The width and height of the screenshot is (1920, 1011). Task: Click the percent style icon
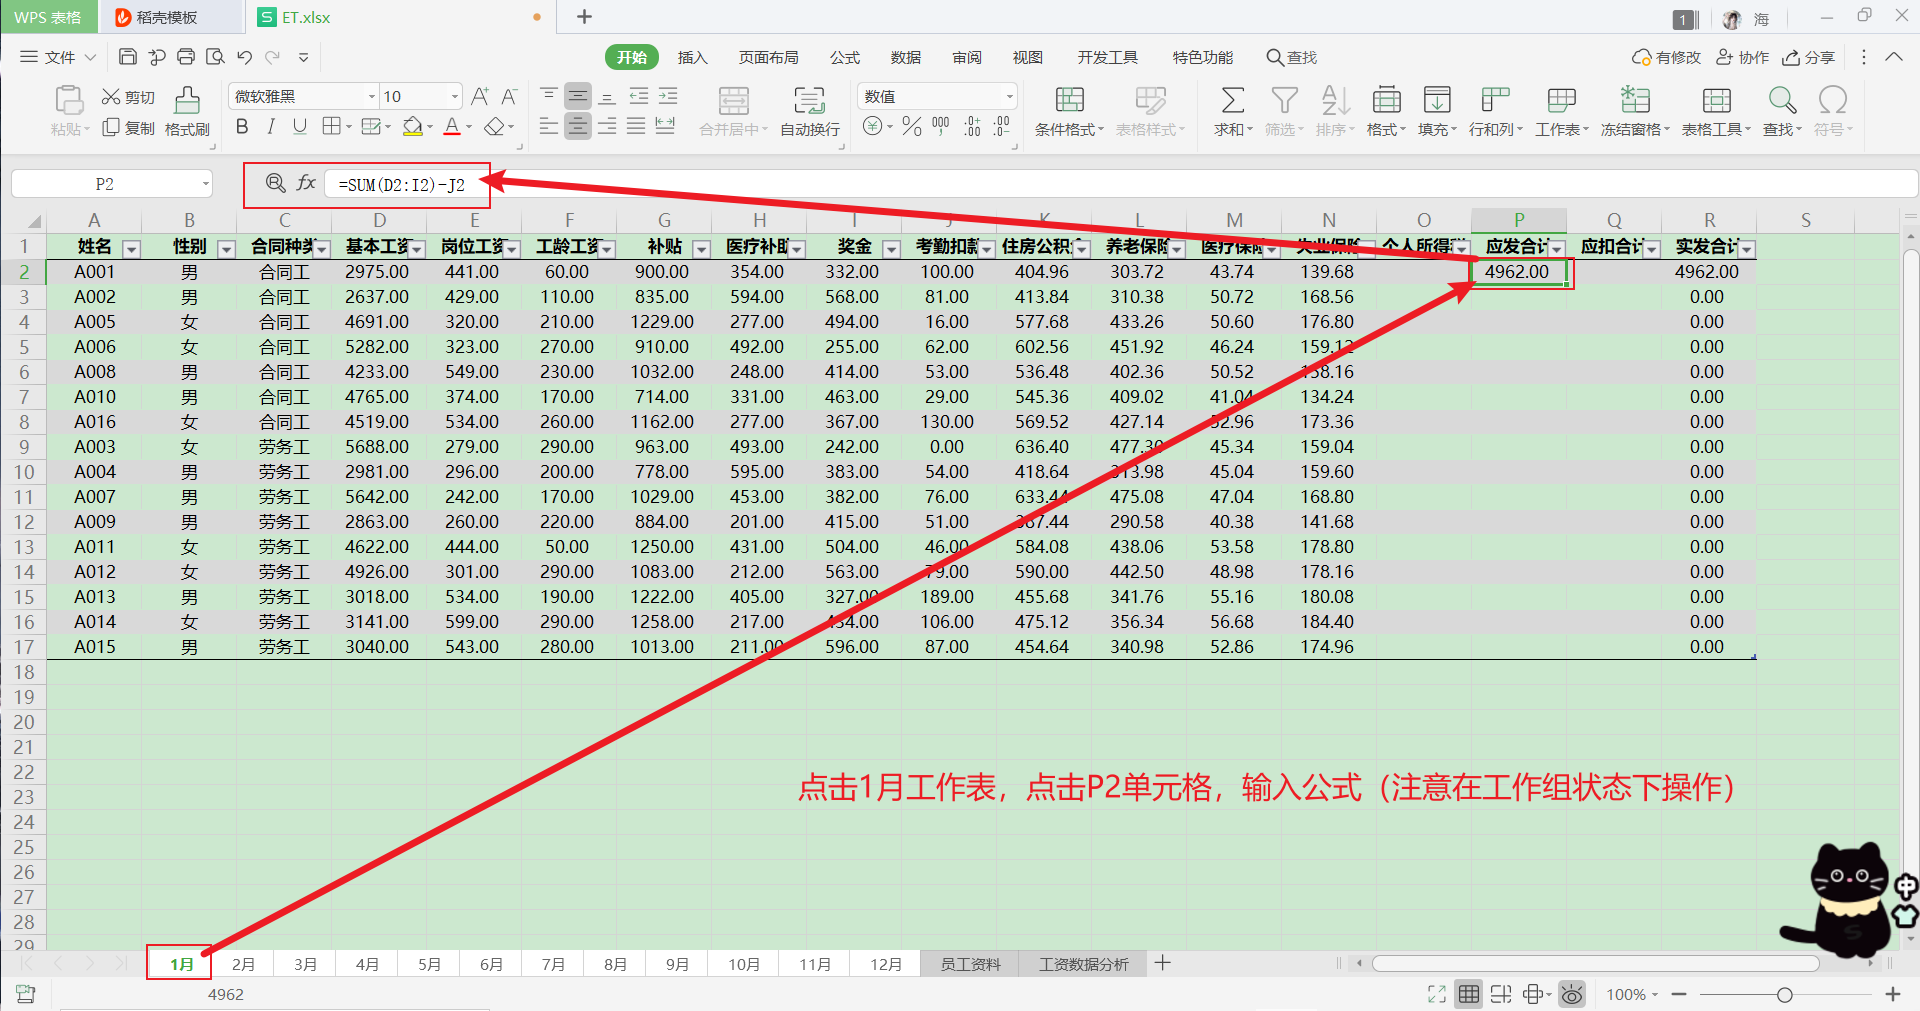(912, 127)
